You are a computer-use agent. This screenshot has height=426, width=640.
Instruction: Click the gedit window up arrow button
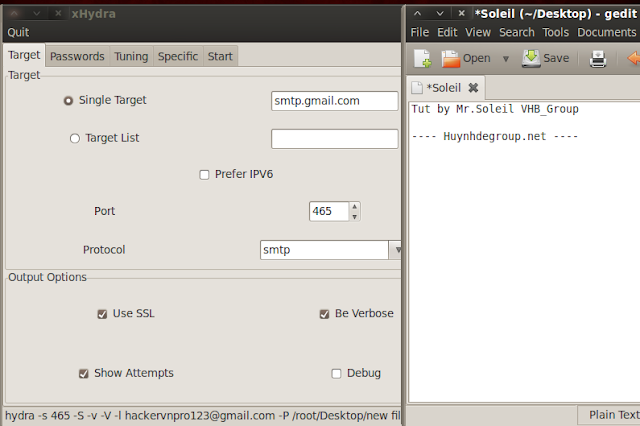coord(417,13)
